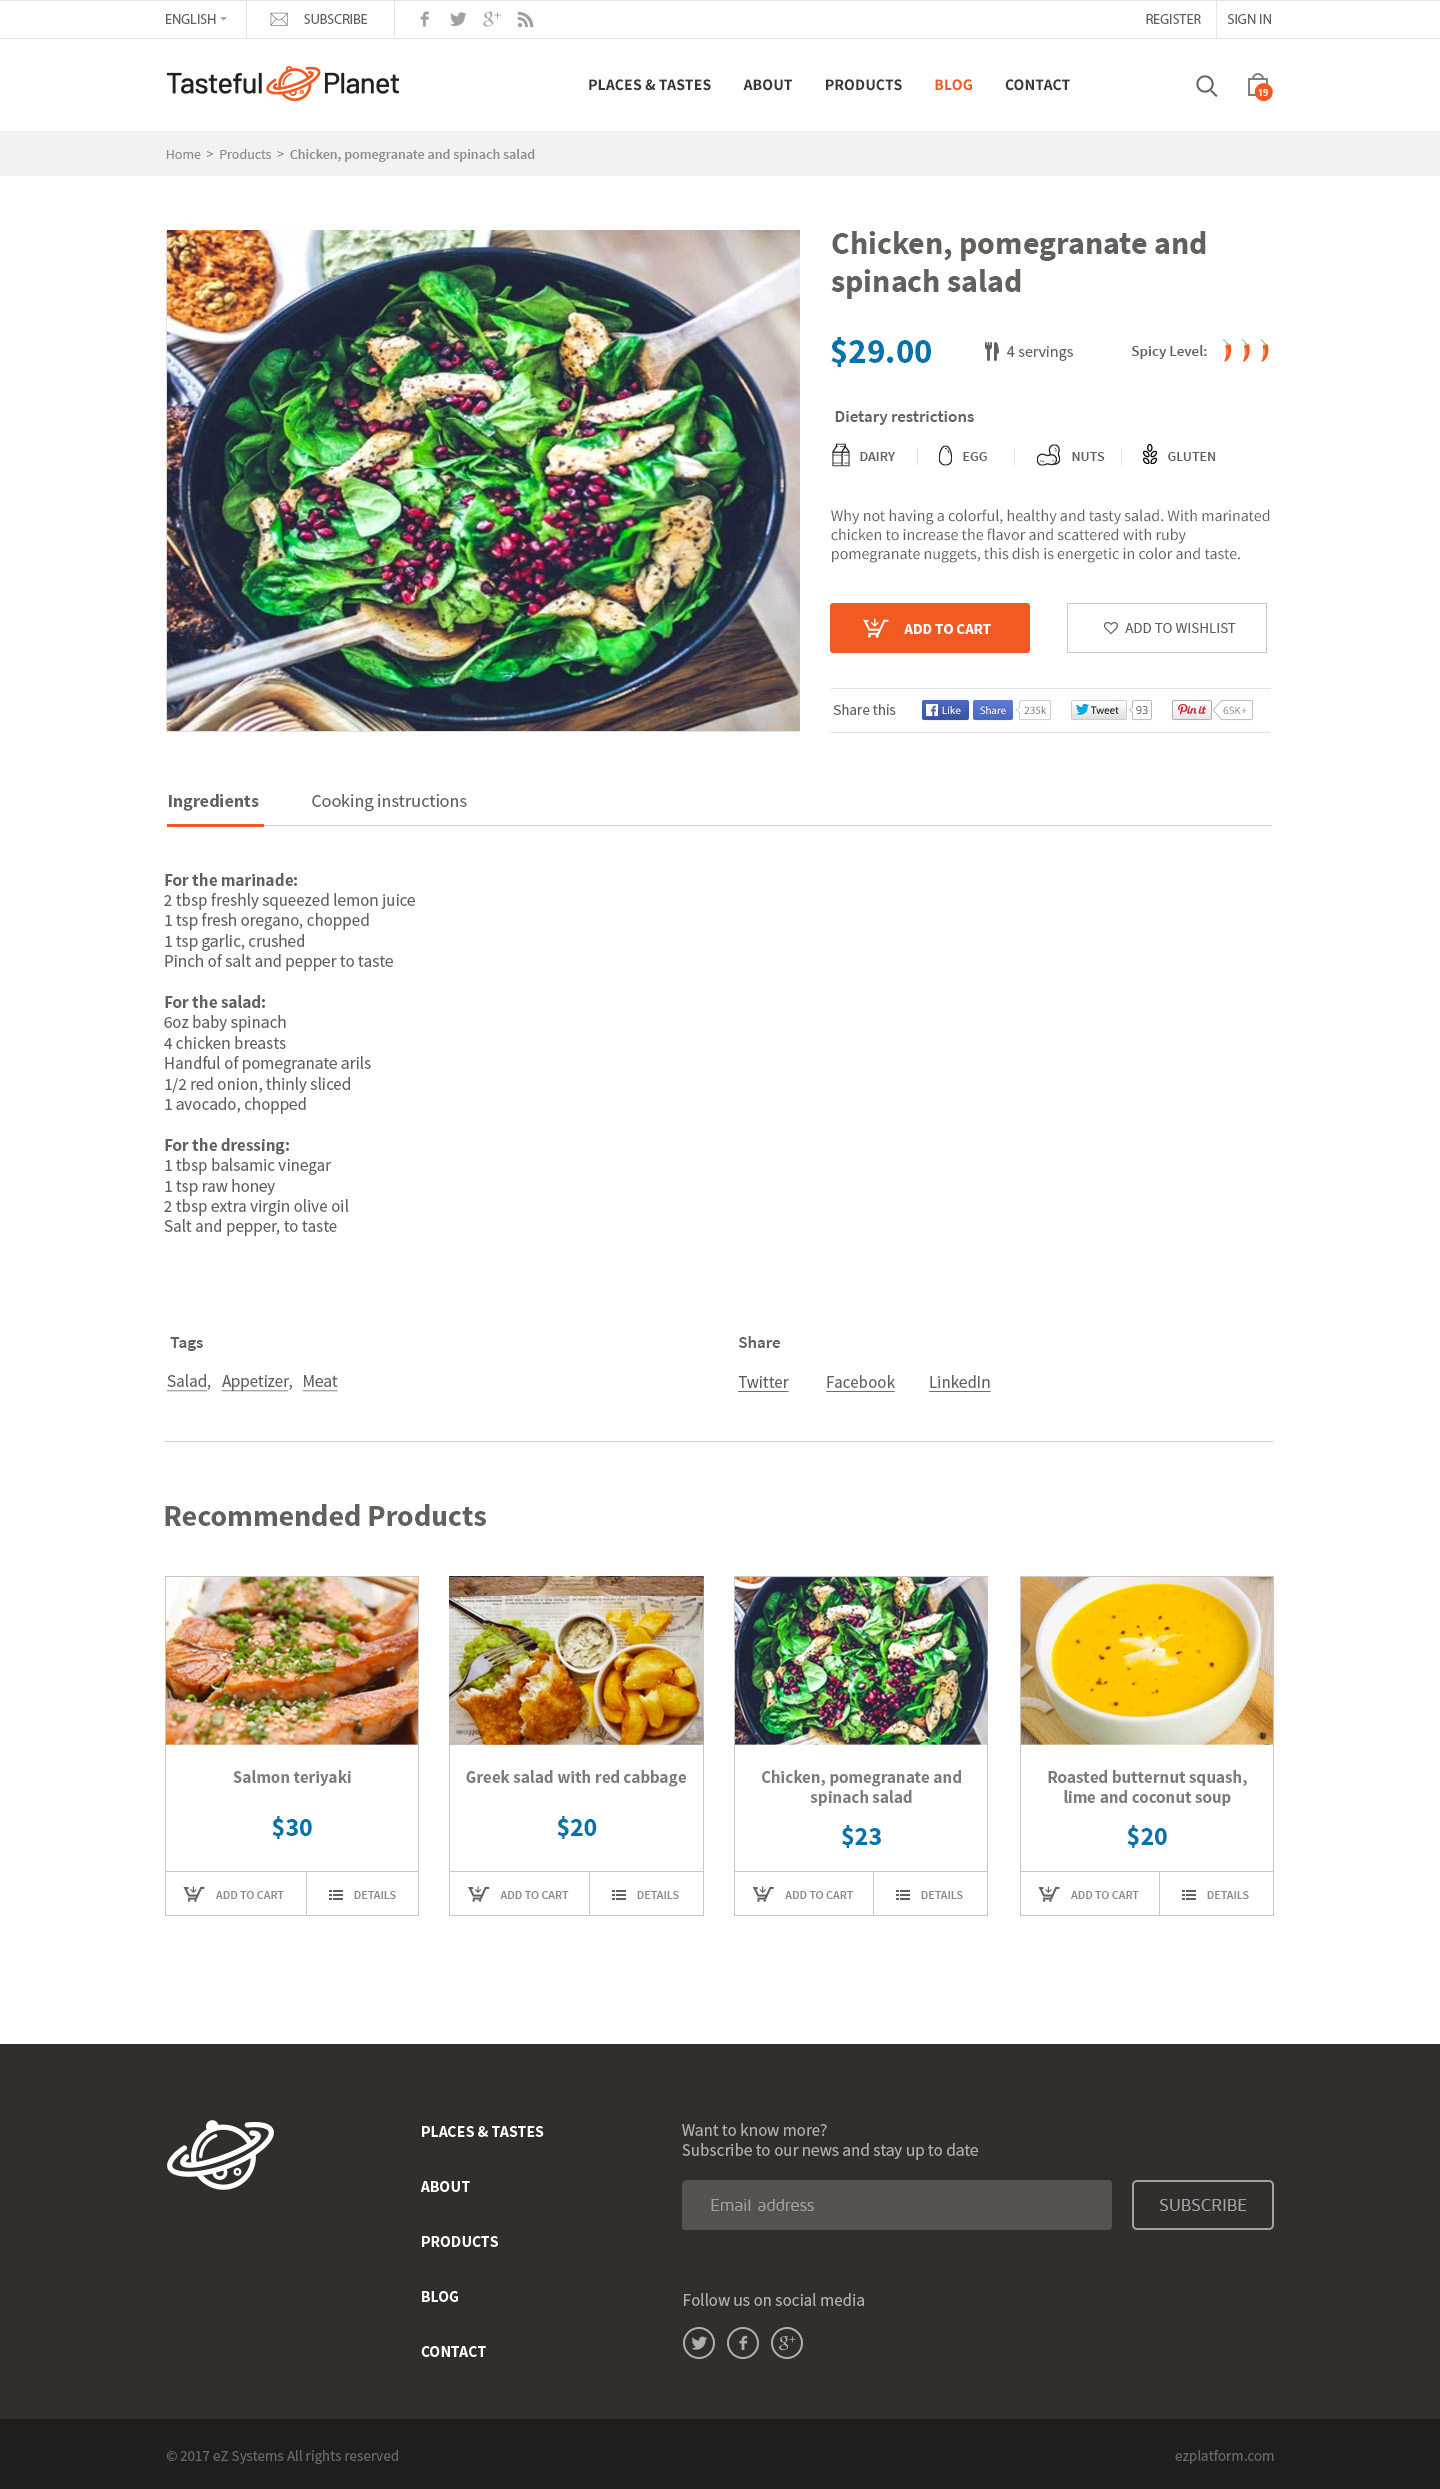Viewport: 1440px width, 2489px height.
Task: Click the Google Plus icon in top bar
Action: coord(491,19)
